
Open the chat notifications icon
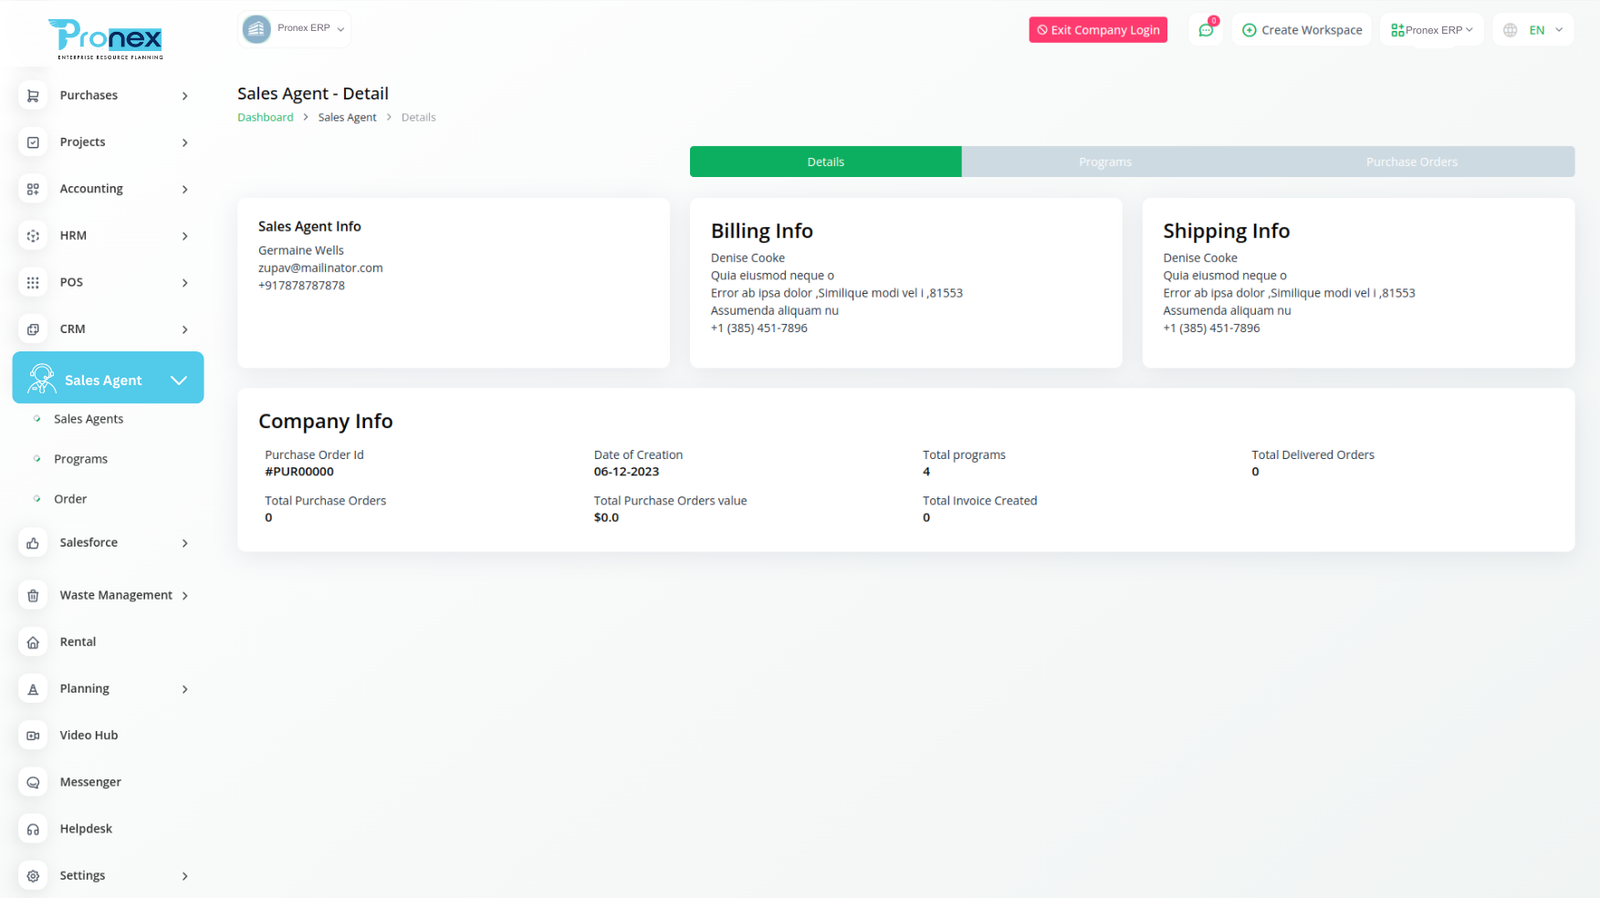coord(1206,30)
